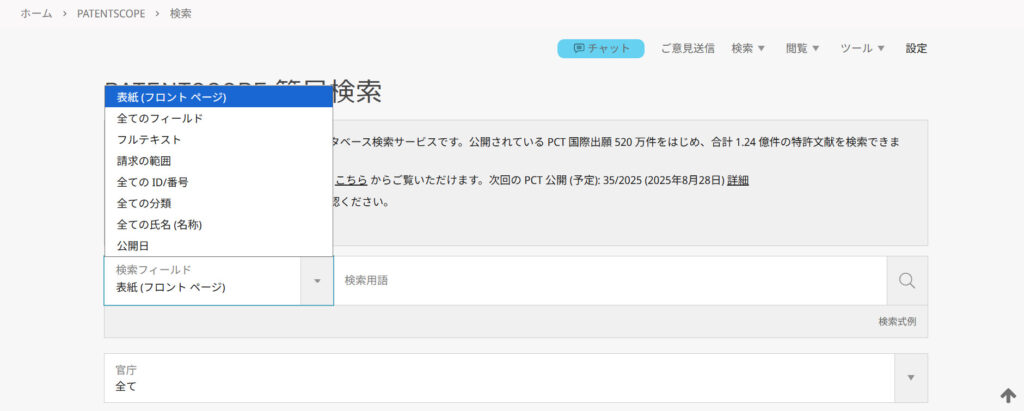Select 公開日 from the field list
Screen dimensions: 1024x411
click(x=133, y=245)
